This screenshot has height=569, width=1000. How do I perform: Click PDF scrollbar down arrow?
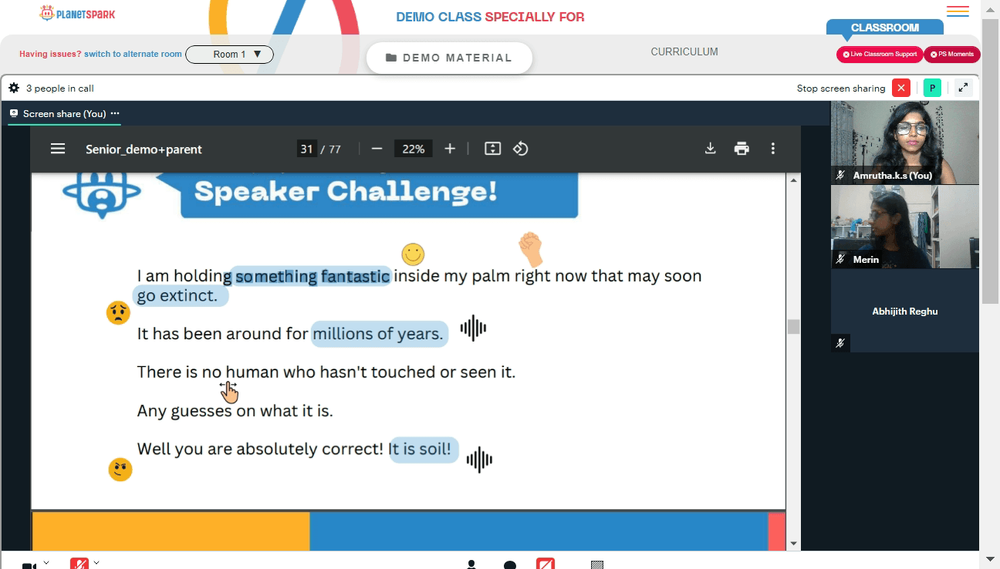click(x=793, y=543)
